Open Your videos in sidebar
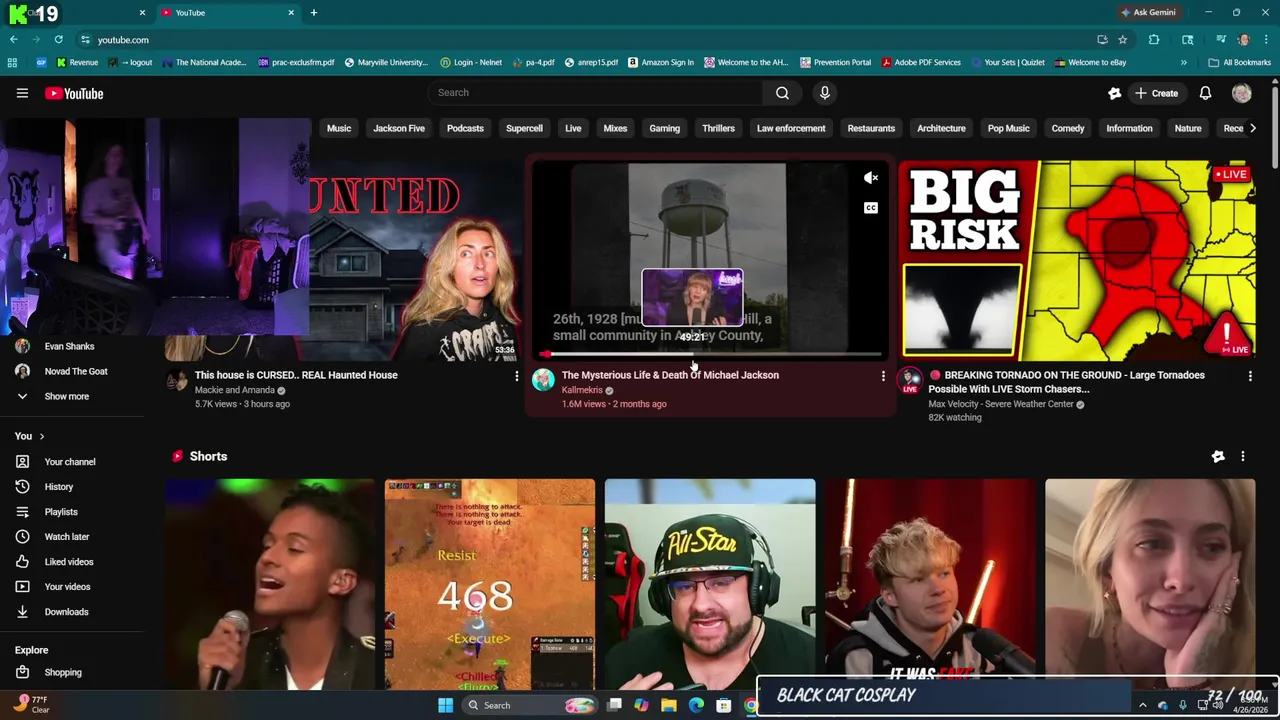The height and width of the screenshot is (720, 1280). [x=67, y=587]
